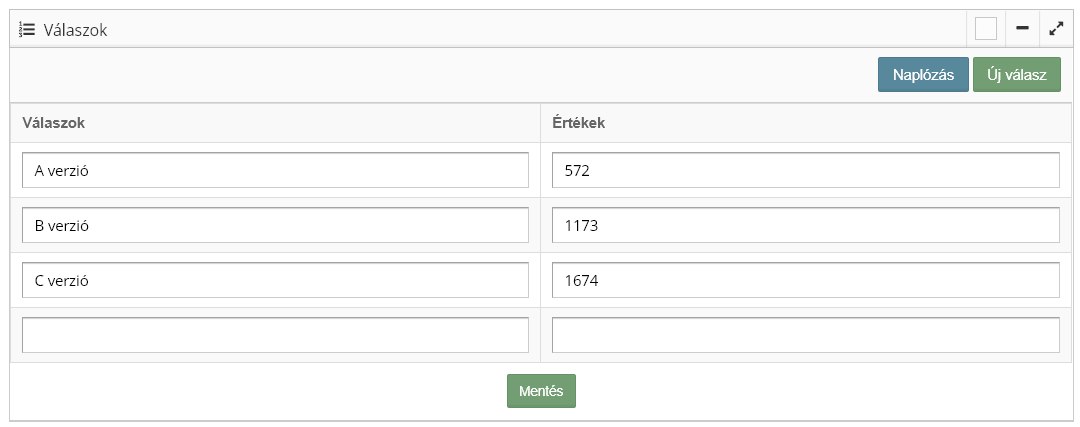Click the Értékek column header
The width and height of the screenshot is (1080, 427).
point(578,123)
